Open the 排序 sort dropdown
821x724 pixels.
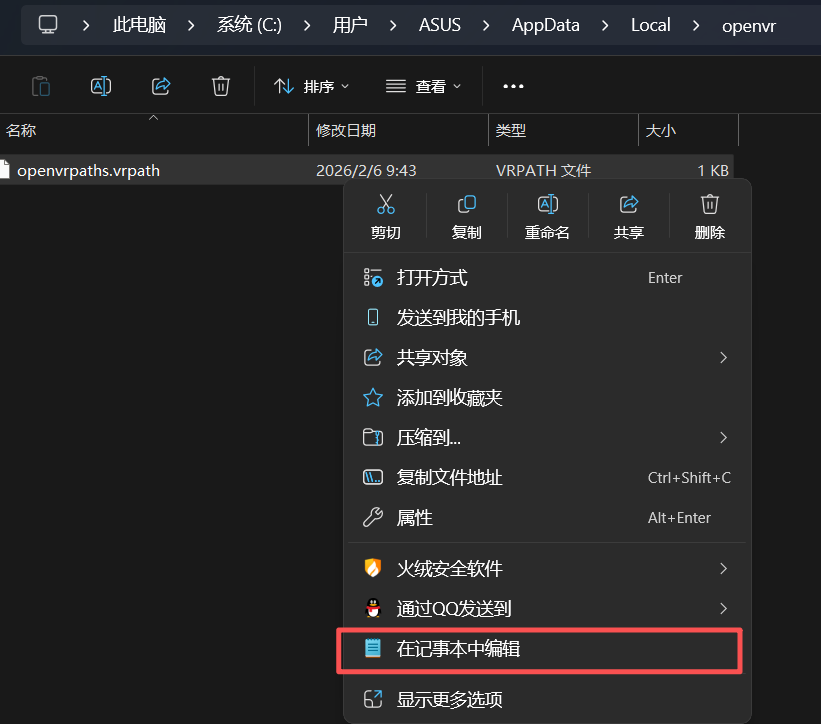pyautogui.click(x=312, y=86)
